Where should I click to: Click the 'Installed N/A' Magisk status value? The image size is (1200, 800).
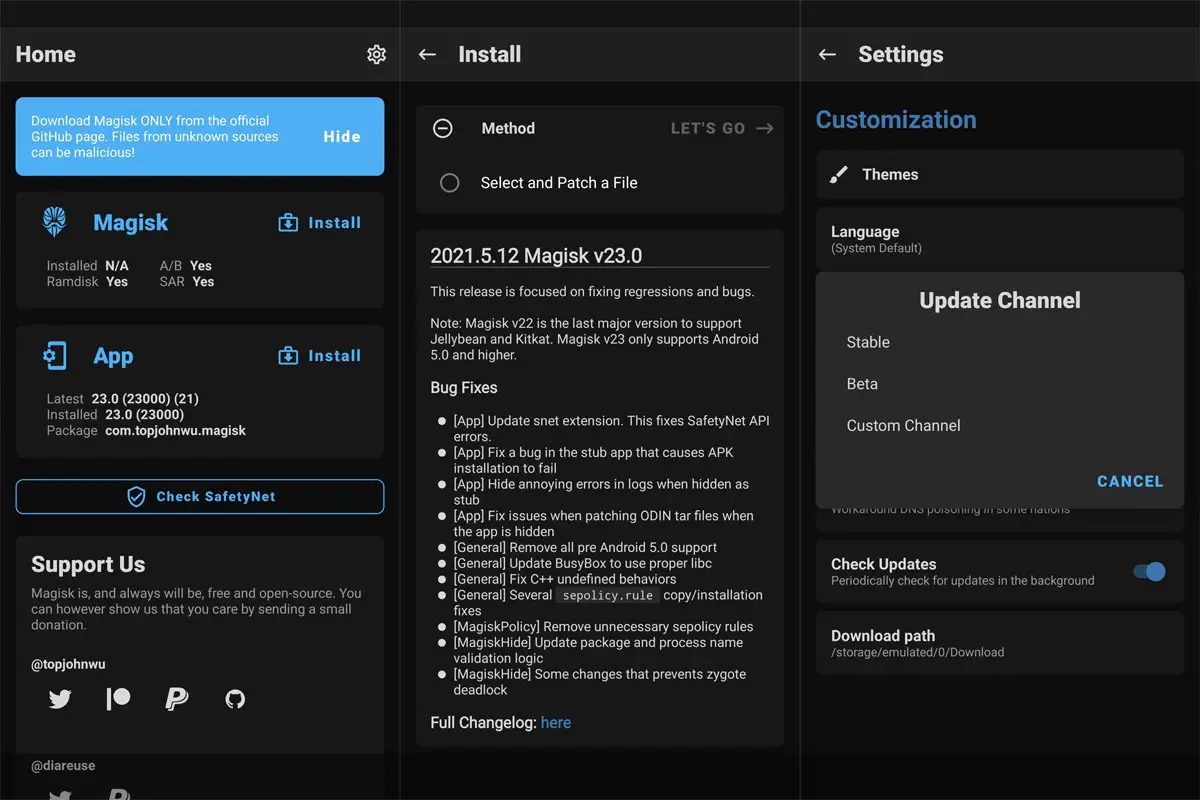[88, 266]
